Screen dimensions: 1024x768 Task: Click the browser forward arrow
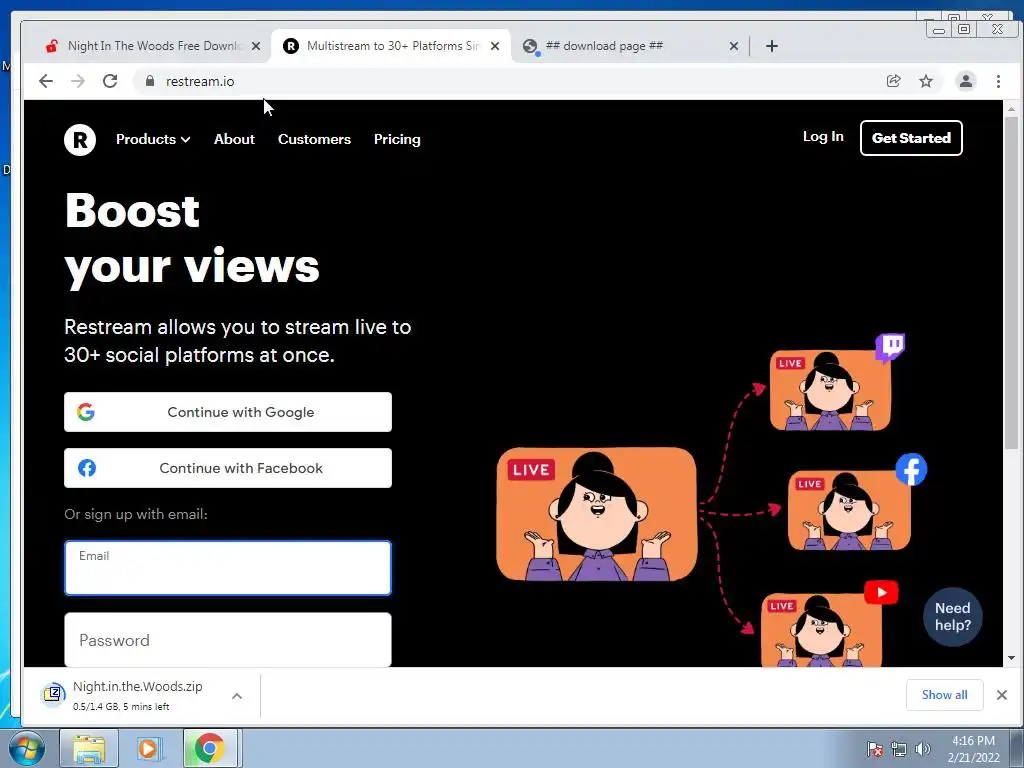pyautogui.click(x=78, y=81)
